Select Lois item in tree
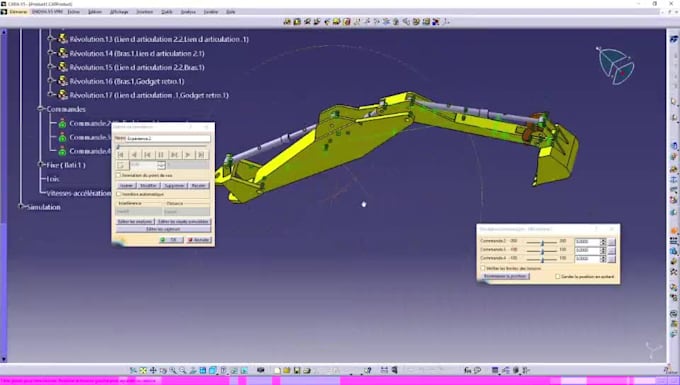Viewport: 680px width, 385px height. coord(53,179)
